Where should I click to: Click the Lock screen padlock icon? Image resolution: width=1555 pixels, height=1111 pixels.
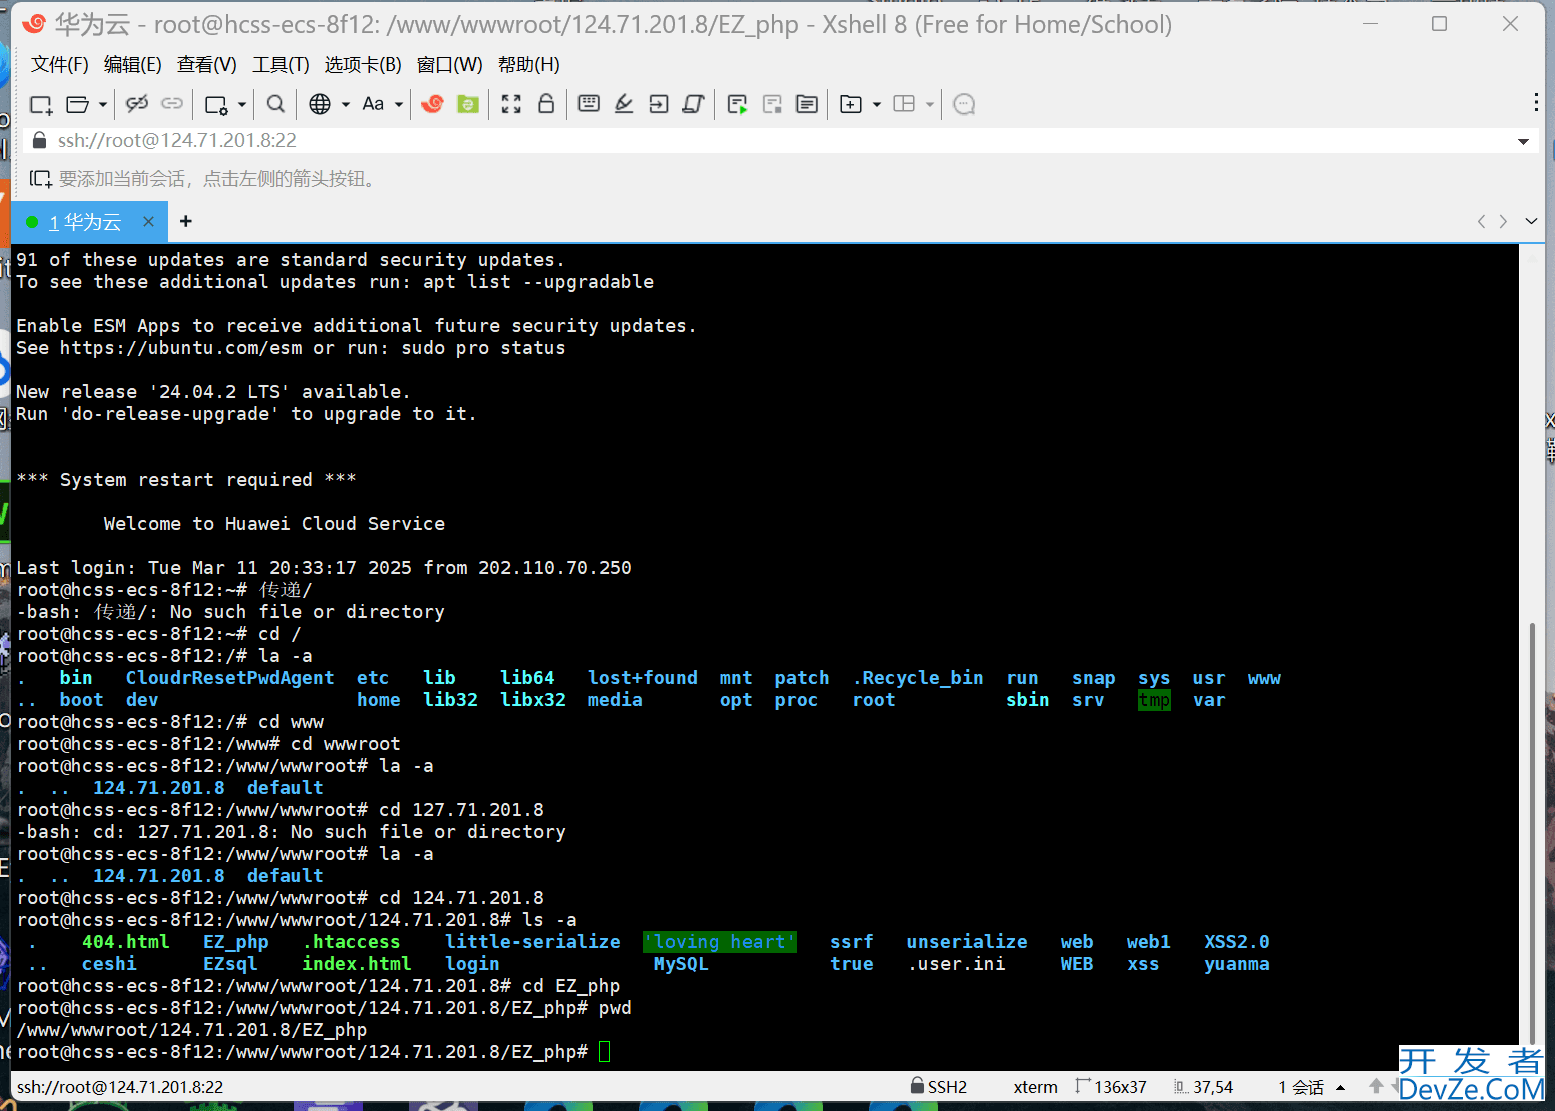point(546,103)
